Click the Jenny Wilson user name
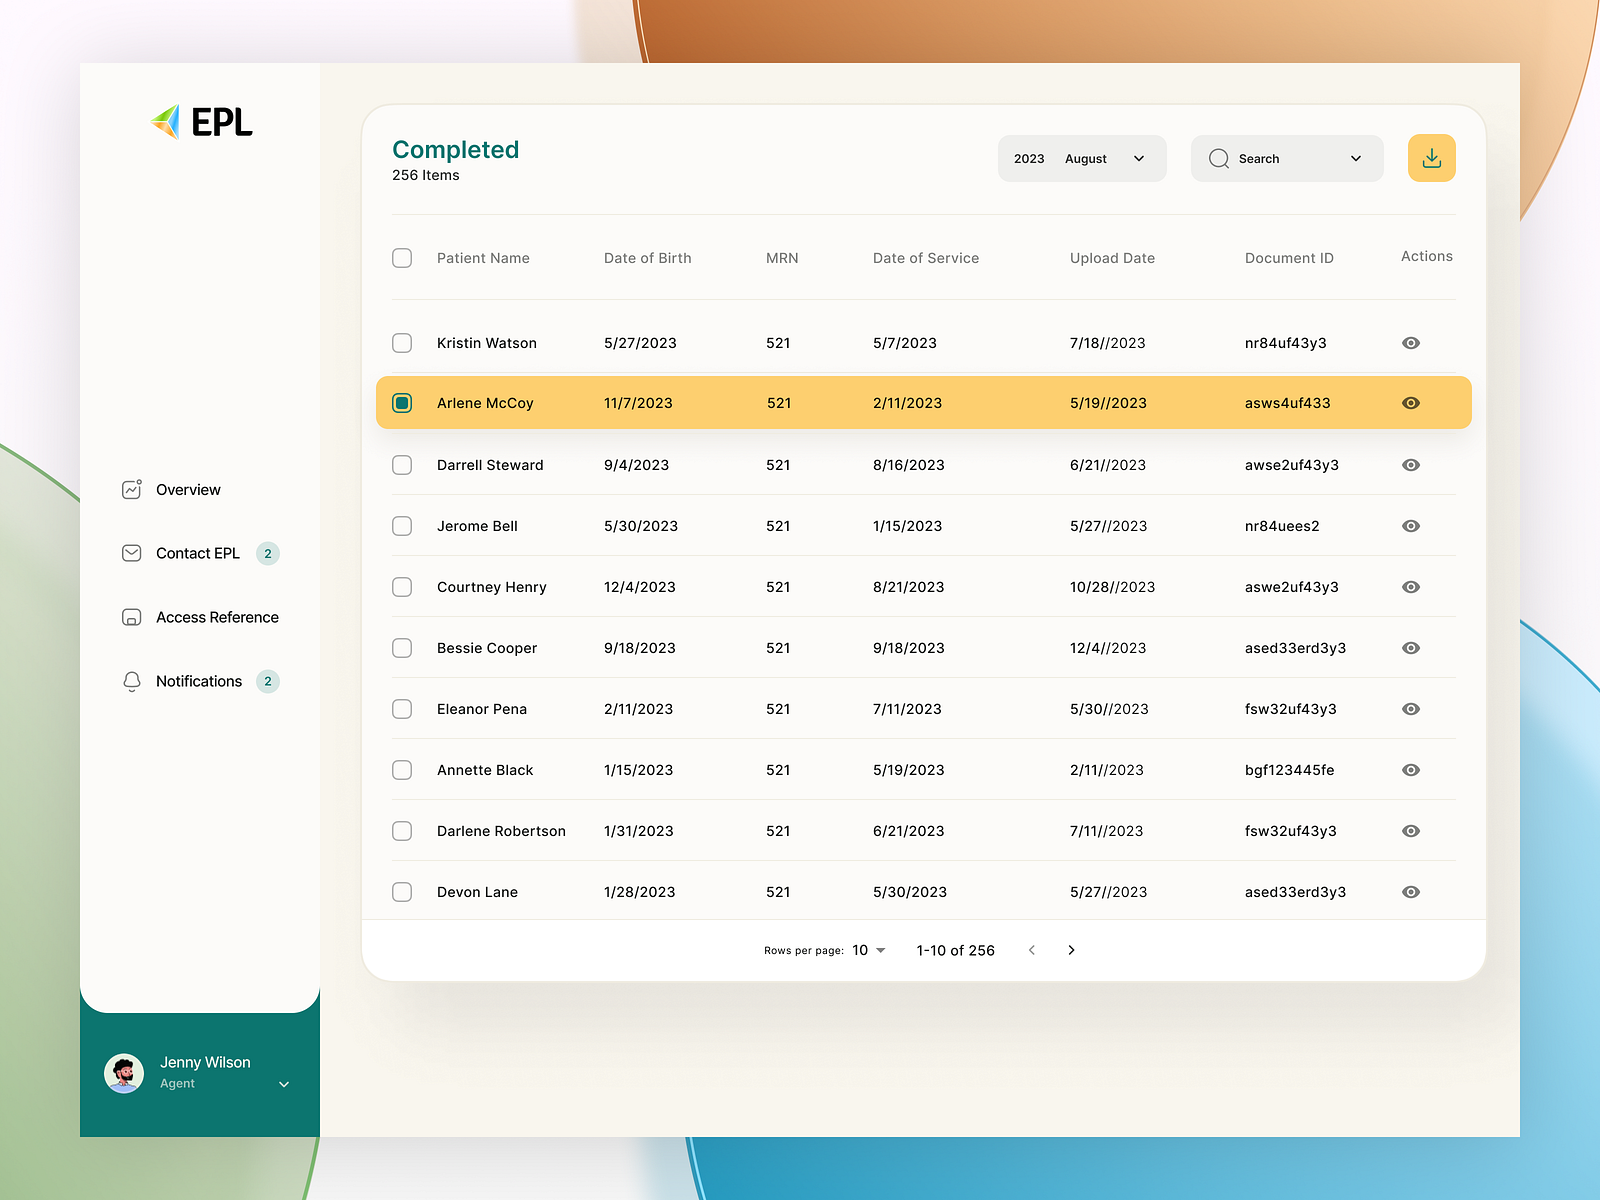Viewport: 1600px width, 1200px height. (205, 1062)
